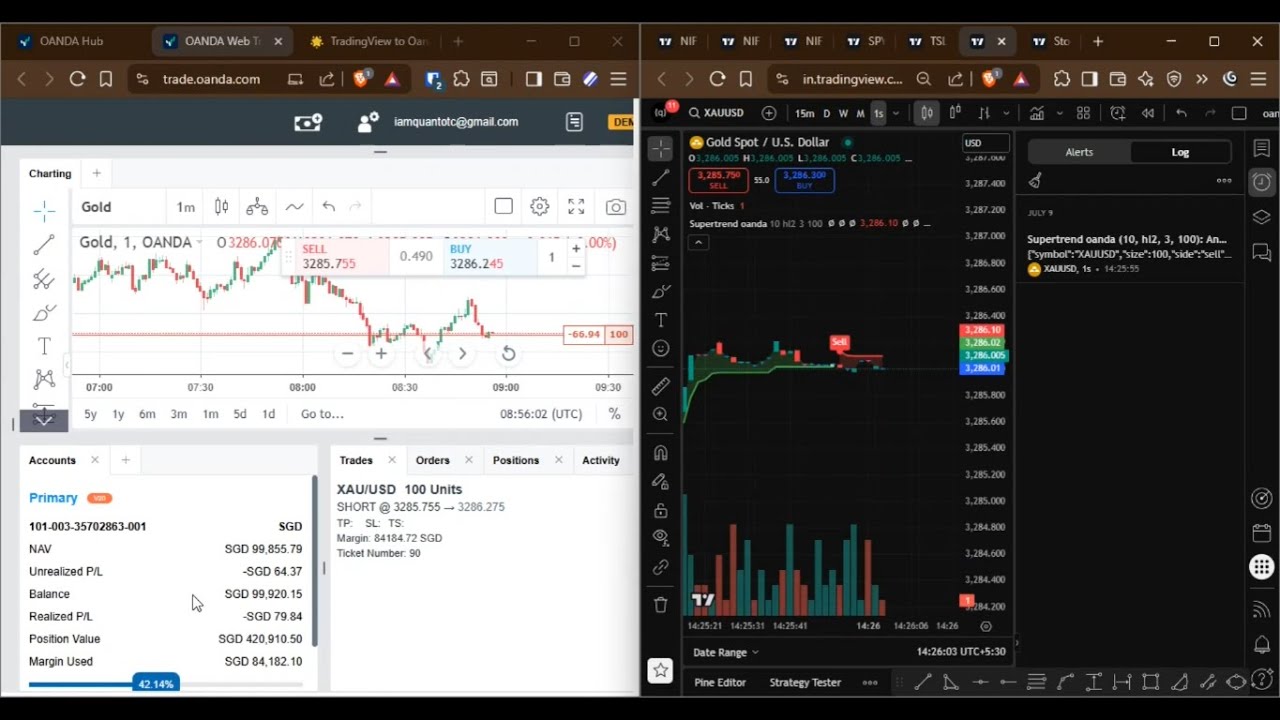Open OANDA chart settings gear

pos(540,207)
